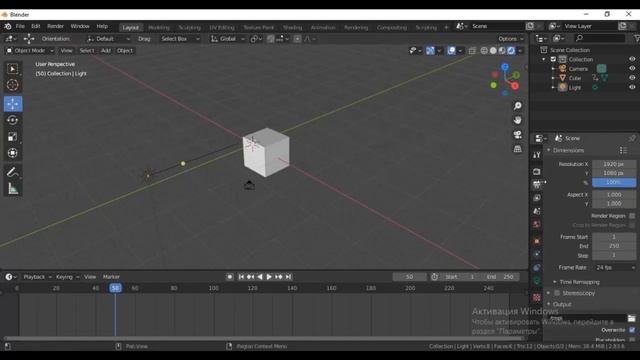Activate the Transform tool

pyautogui.click(x=13, y=153)
